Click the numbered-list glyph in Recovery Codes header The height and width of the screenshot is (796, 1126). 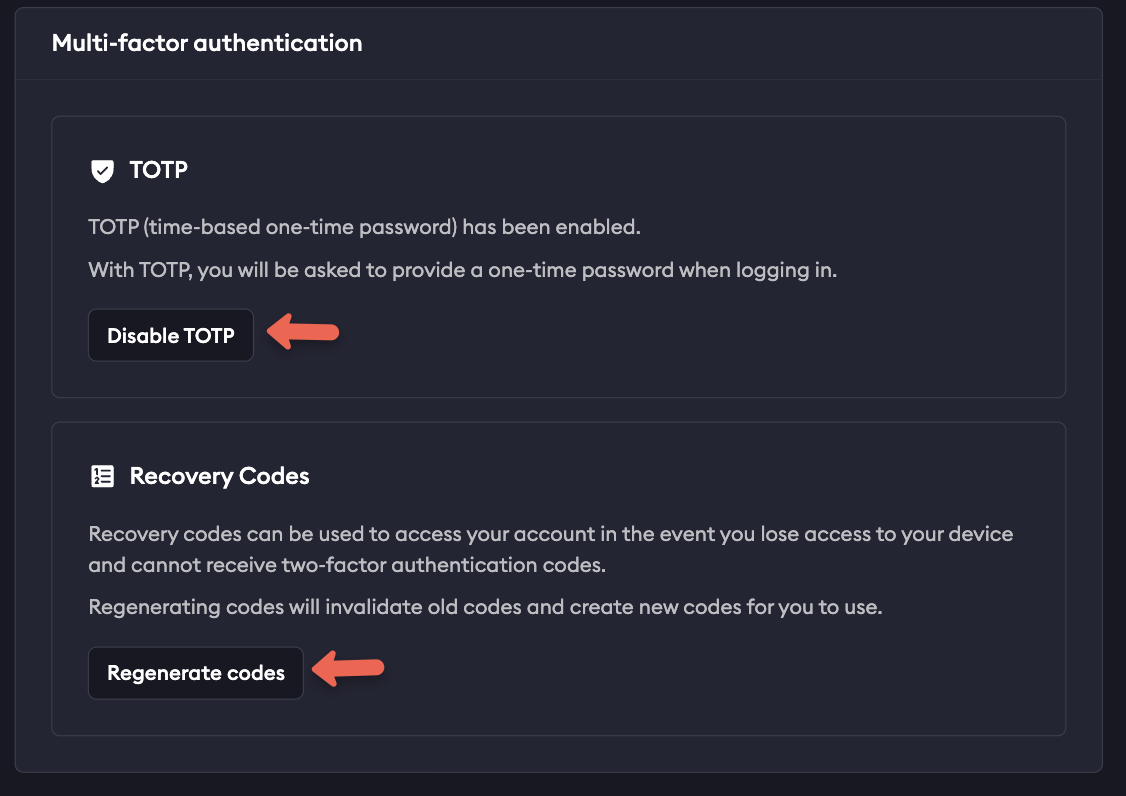[101, 476]
